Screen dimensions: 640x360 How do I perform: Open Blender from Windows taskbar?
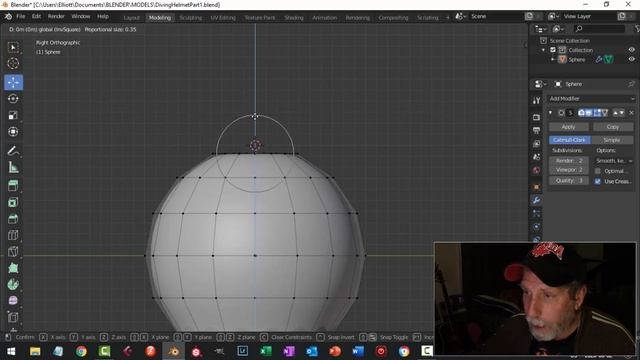pos(173,351)
